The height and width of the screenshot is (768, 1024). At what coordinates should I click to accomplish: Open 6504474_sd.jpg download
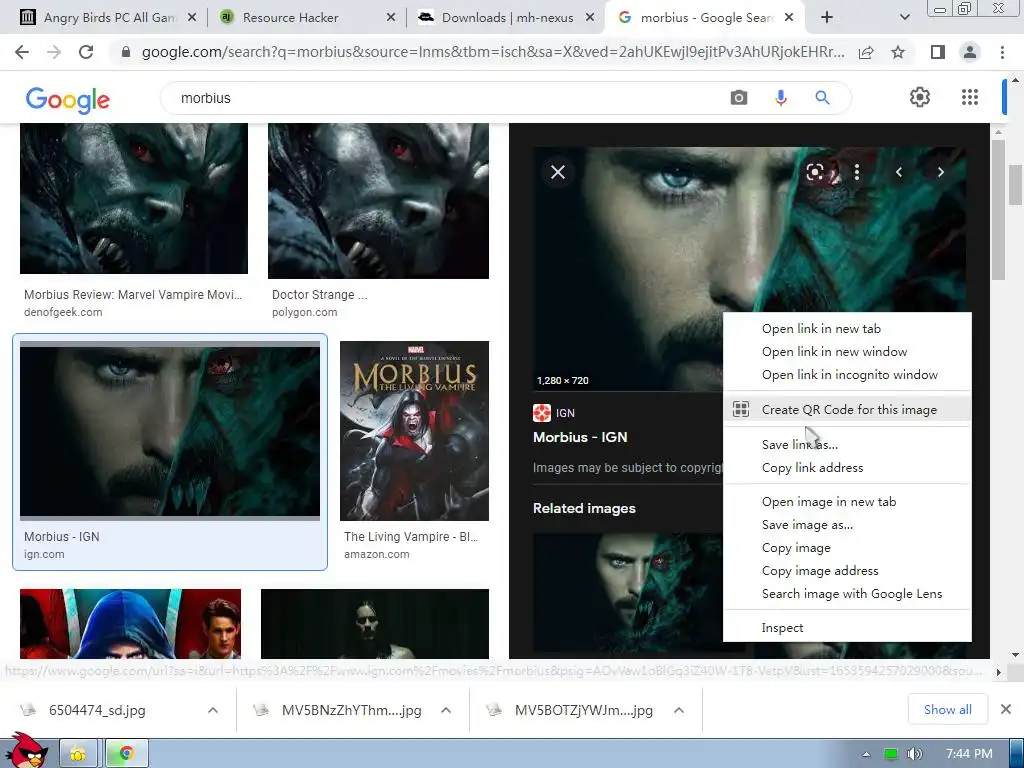97,710
